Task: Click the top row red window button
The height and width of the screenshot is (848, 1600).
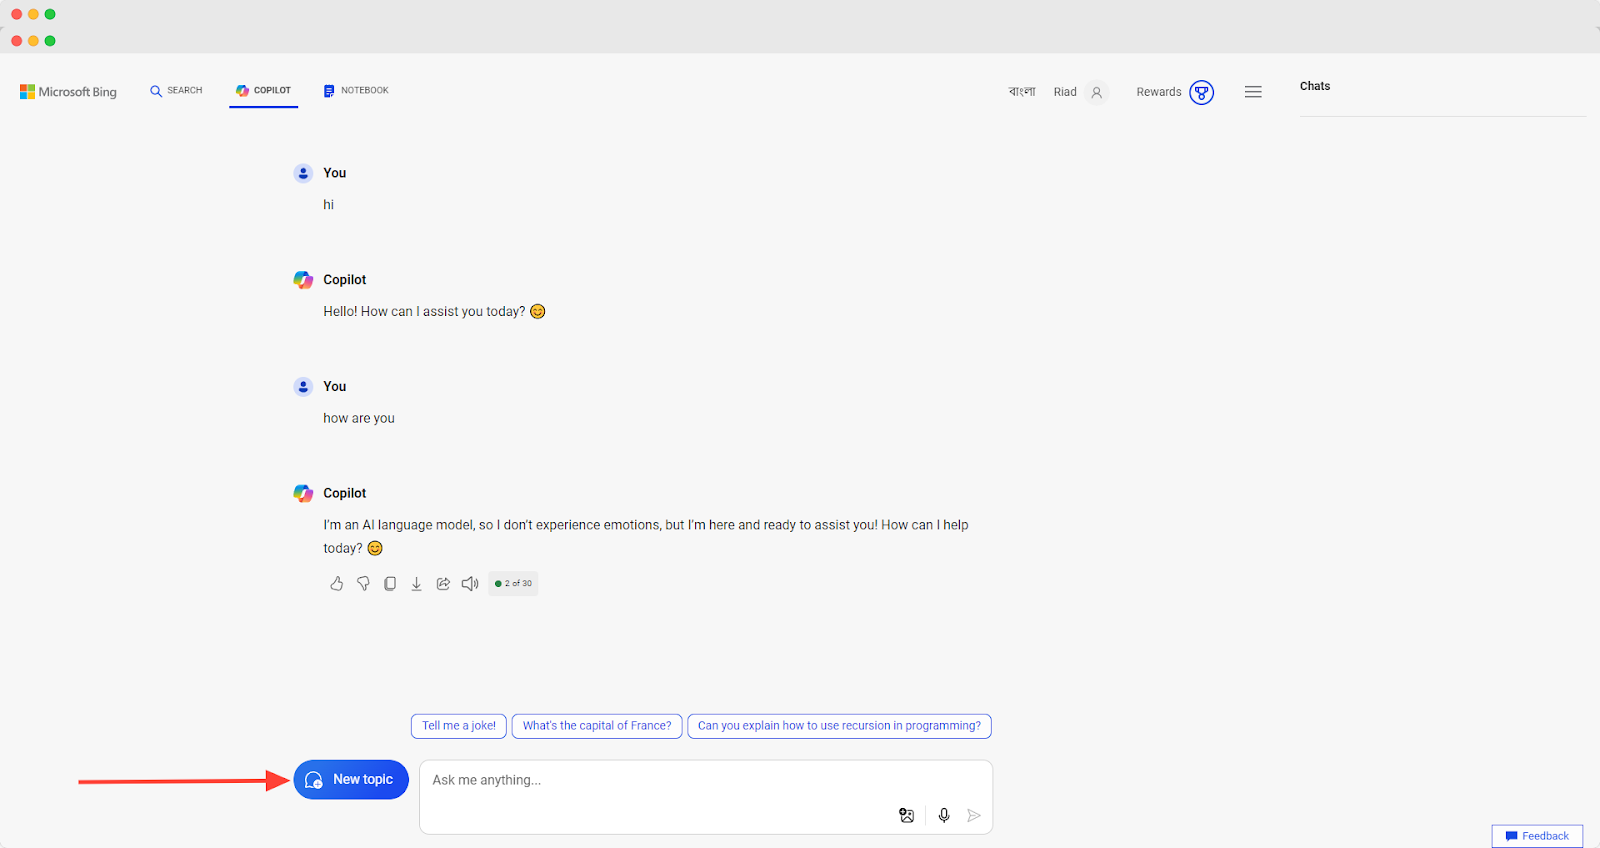Action: click(x=16, y=14)
